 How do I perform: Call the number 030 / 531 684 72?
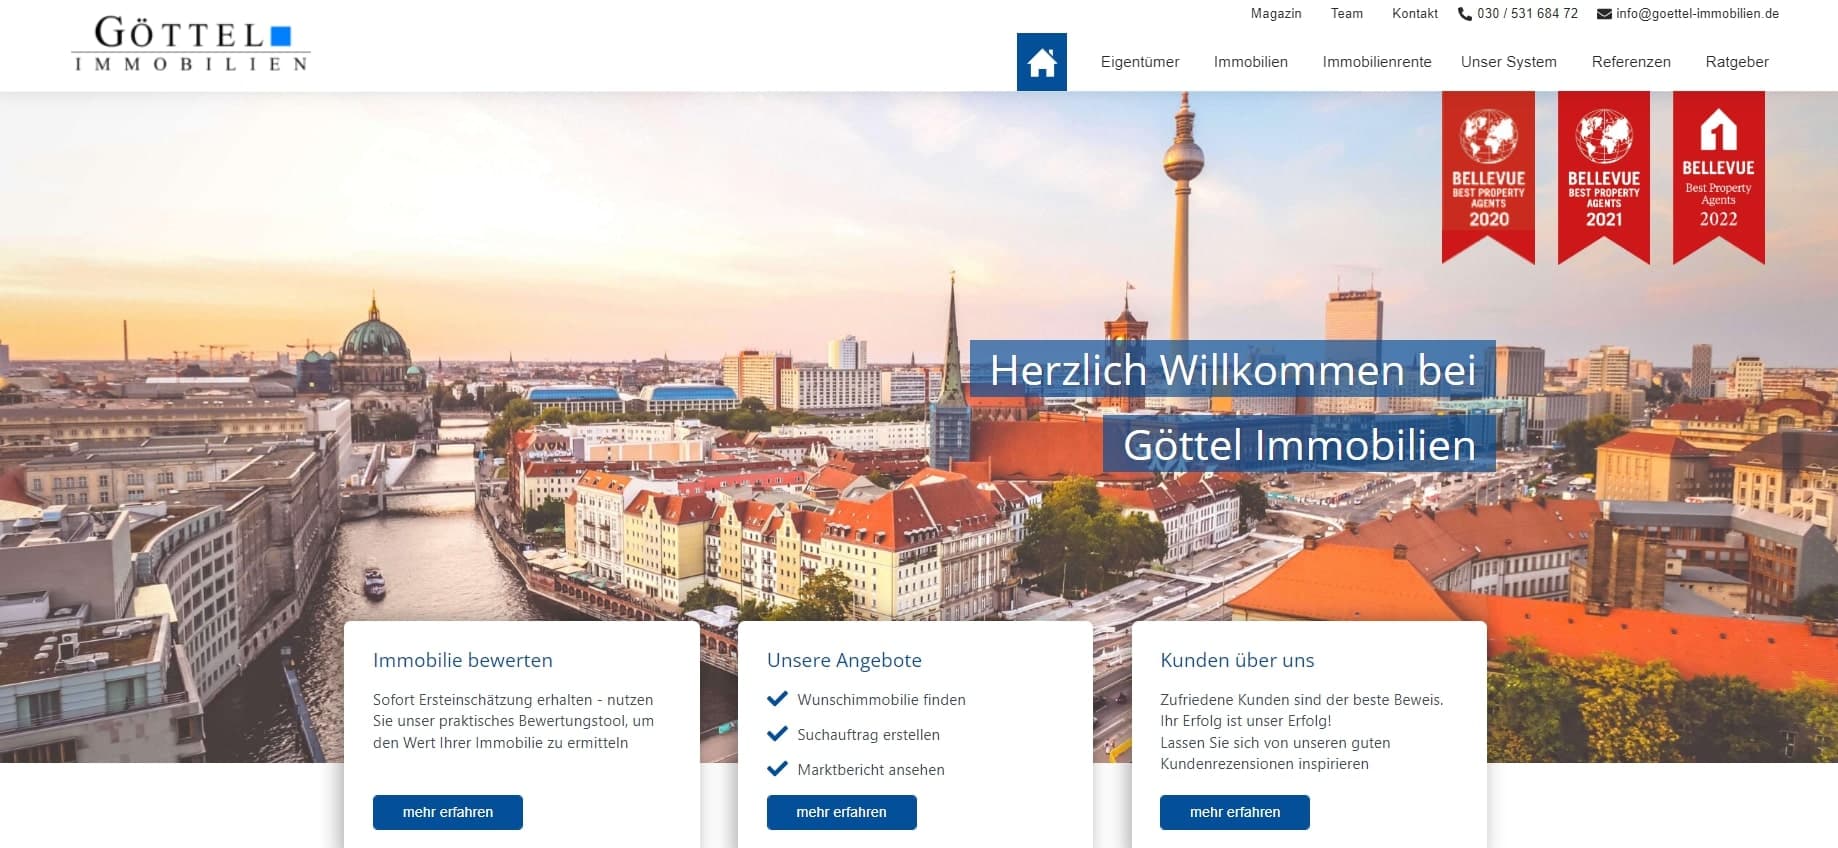(1527, 14)
